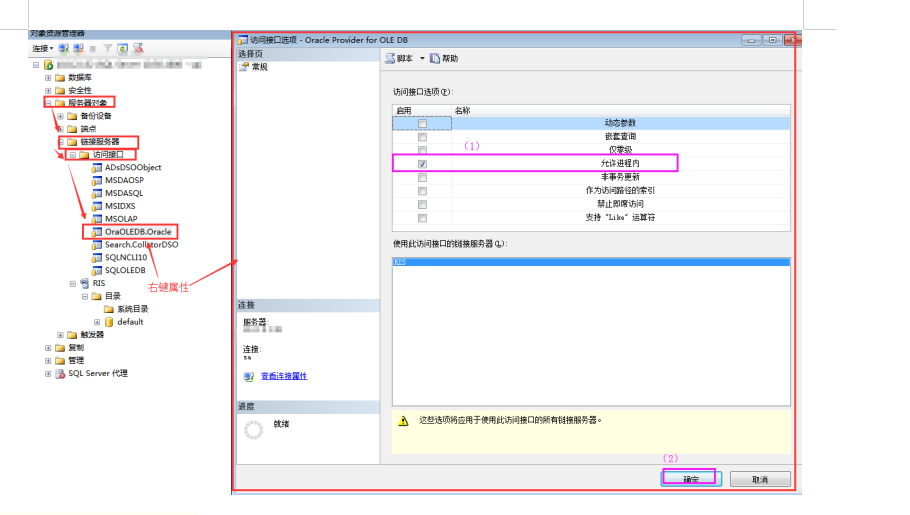Select the Search.CollatorDSO provider icon
The height and width of the screenshot is (515, 910).
pyautogui.click(x=97, y=244)
